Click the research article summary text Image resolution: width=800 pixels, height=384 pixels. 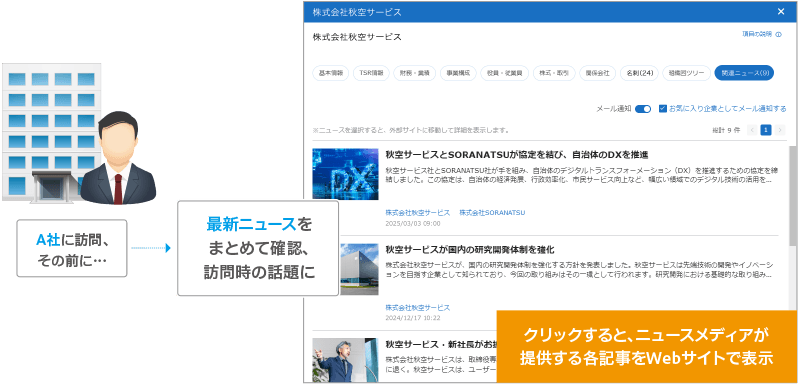click(580, 270)
